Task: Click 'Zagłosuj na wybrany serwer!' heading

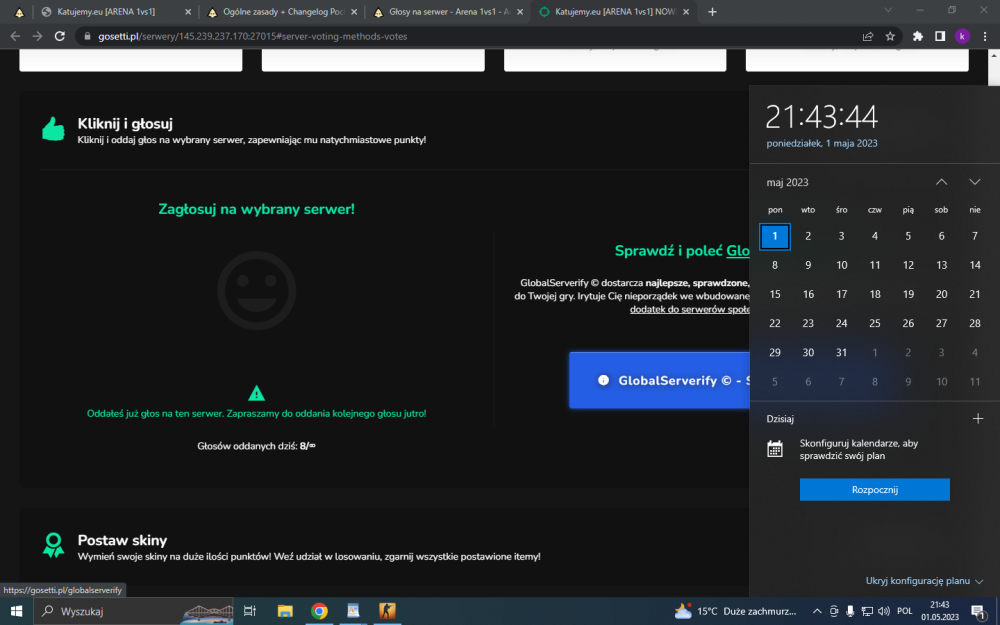Action: tap(256, 209)
